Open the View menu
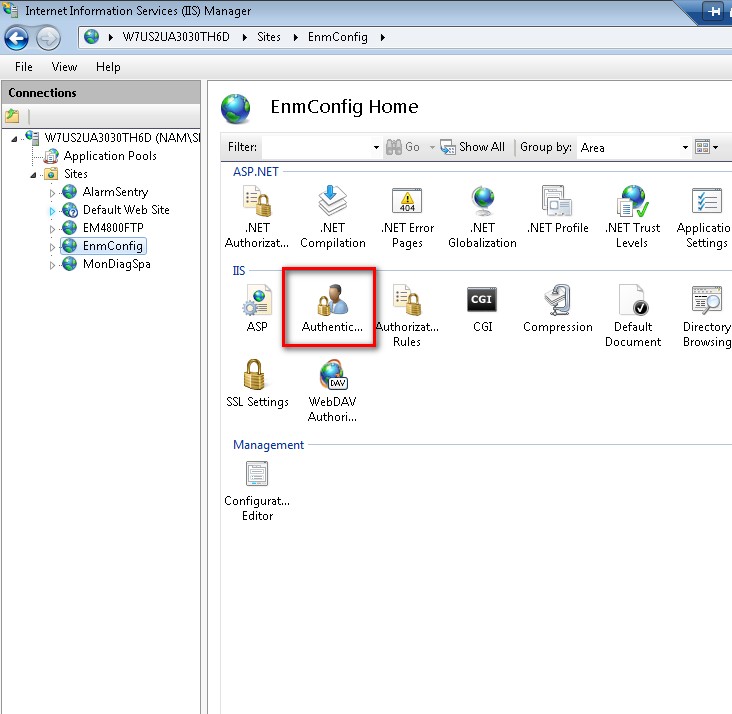 [x=64, y=67]
